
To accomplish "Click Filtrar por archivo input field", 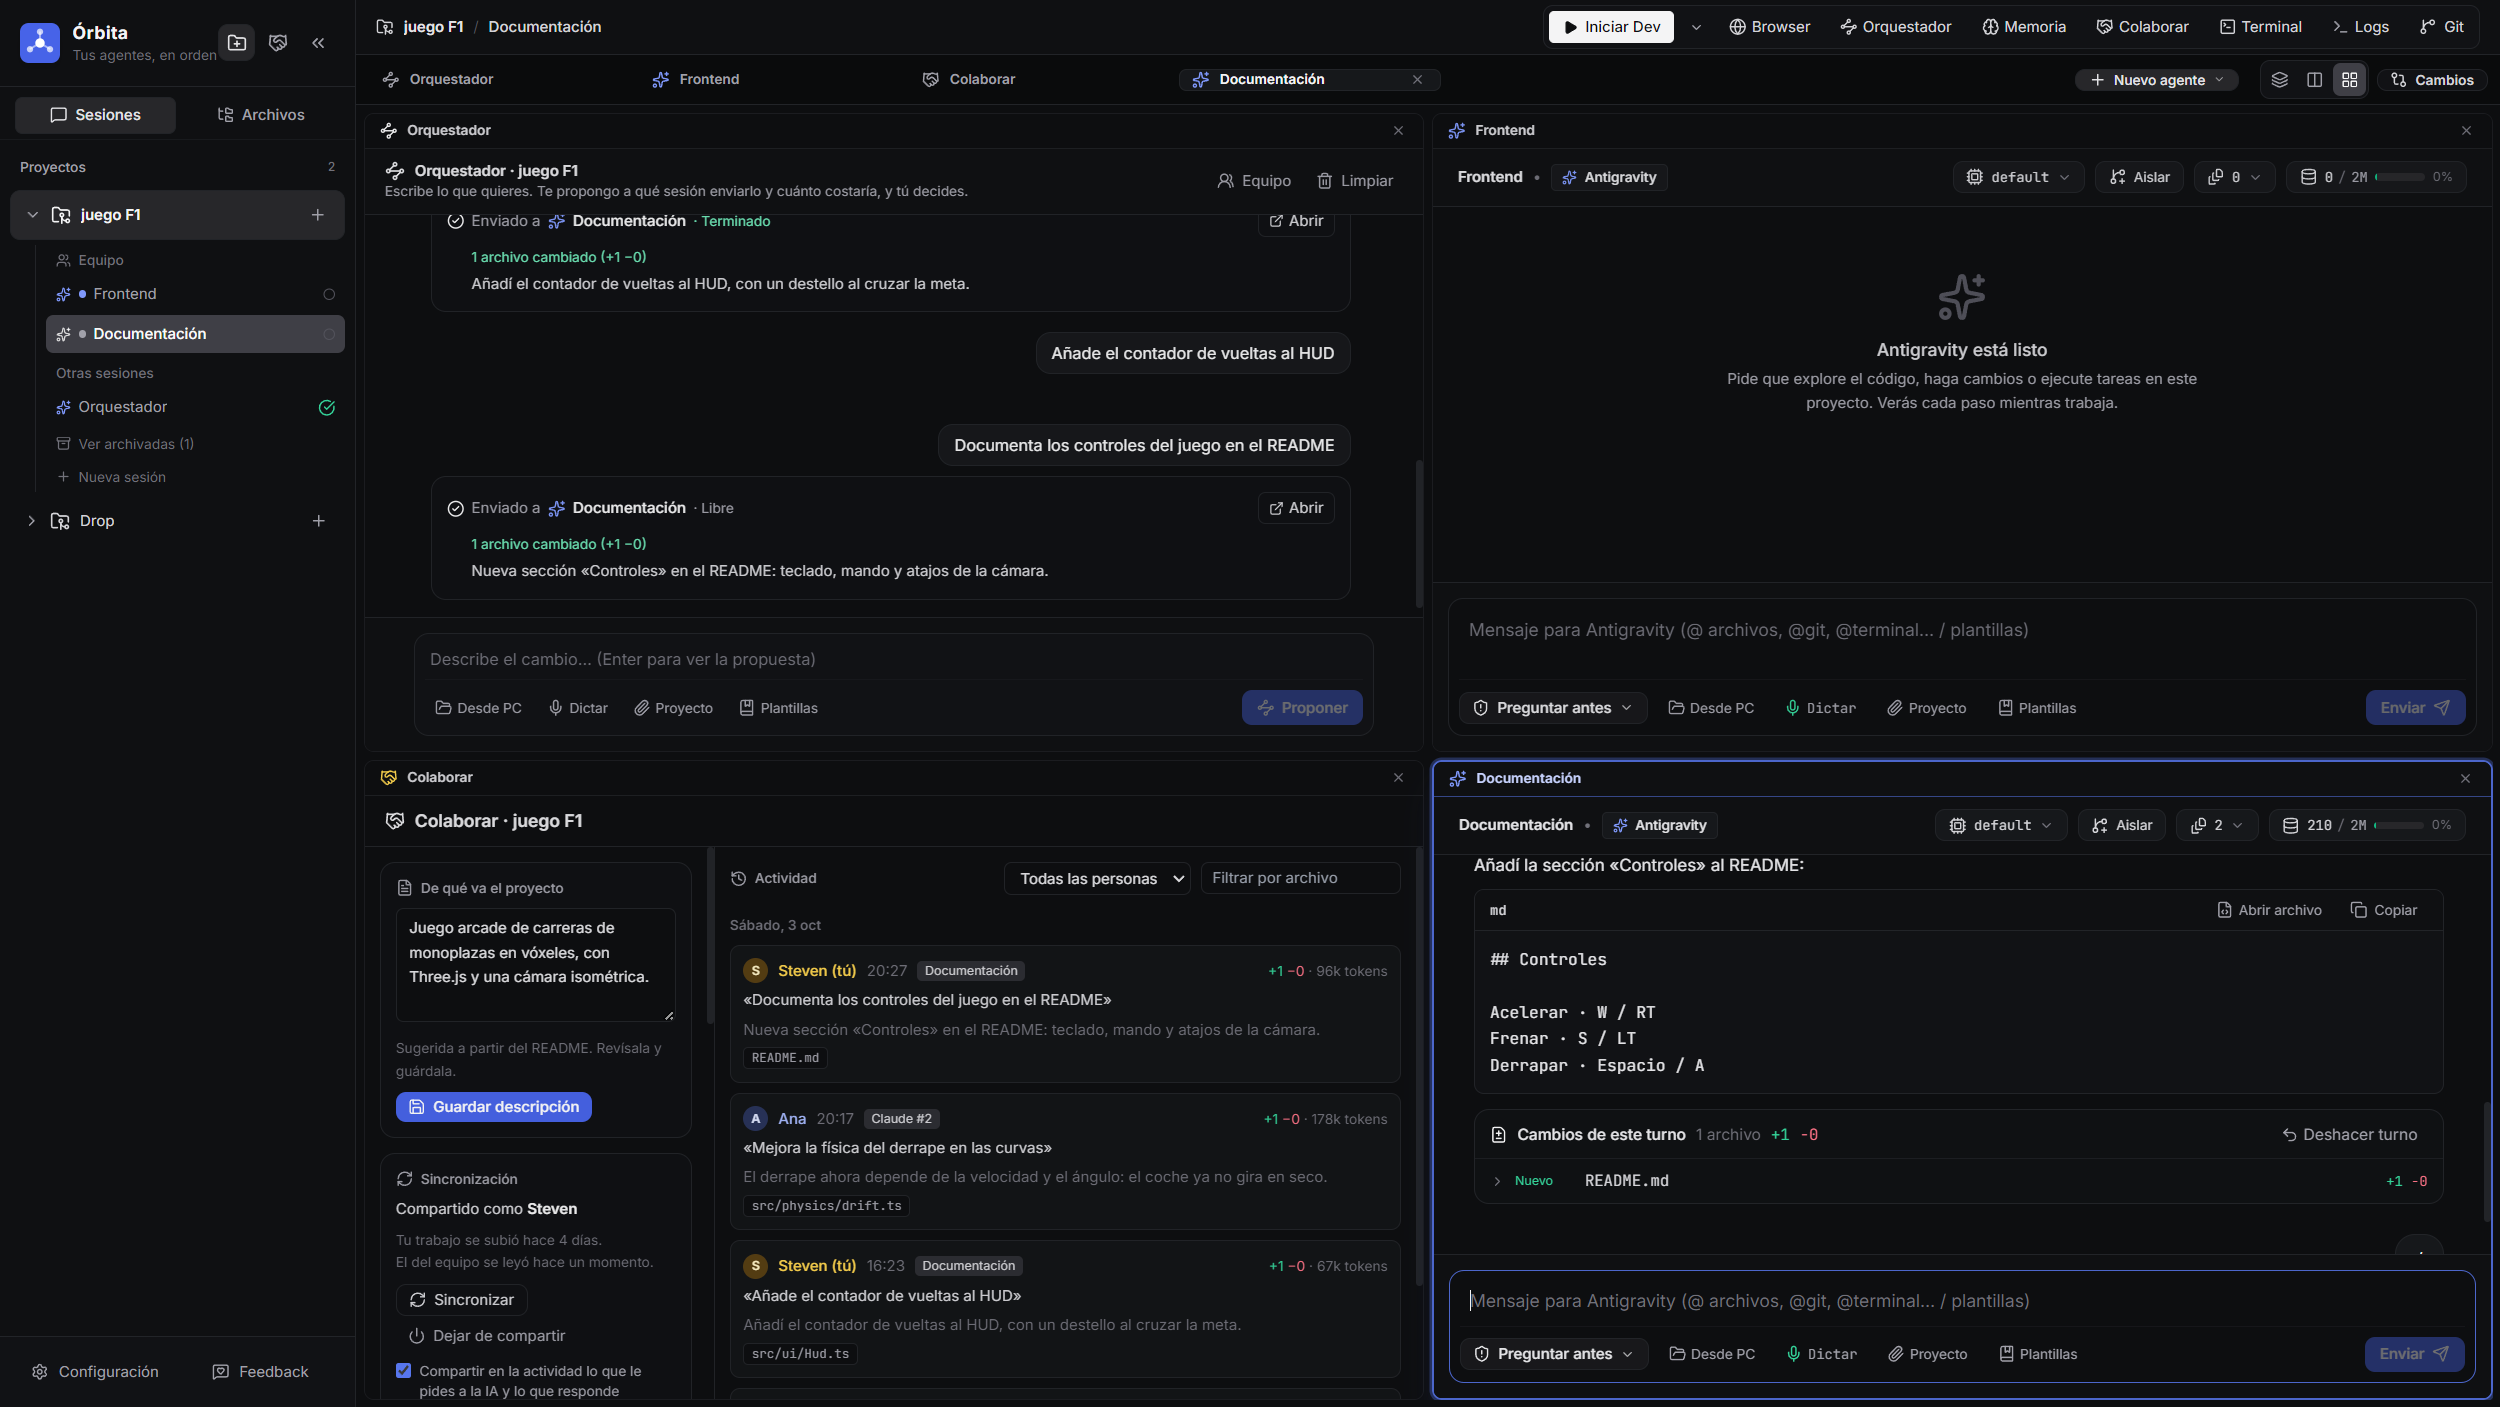I will tap(1300, 878).
